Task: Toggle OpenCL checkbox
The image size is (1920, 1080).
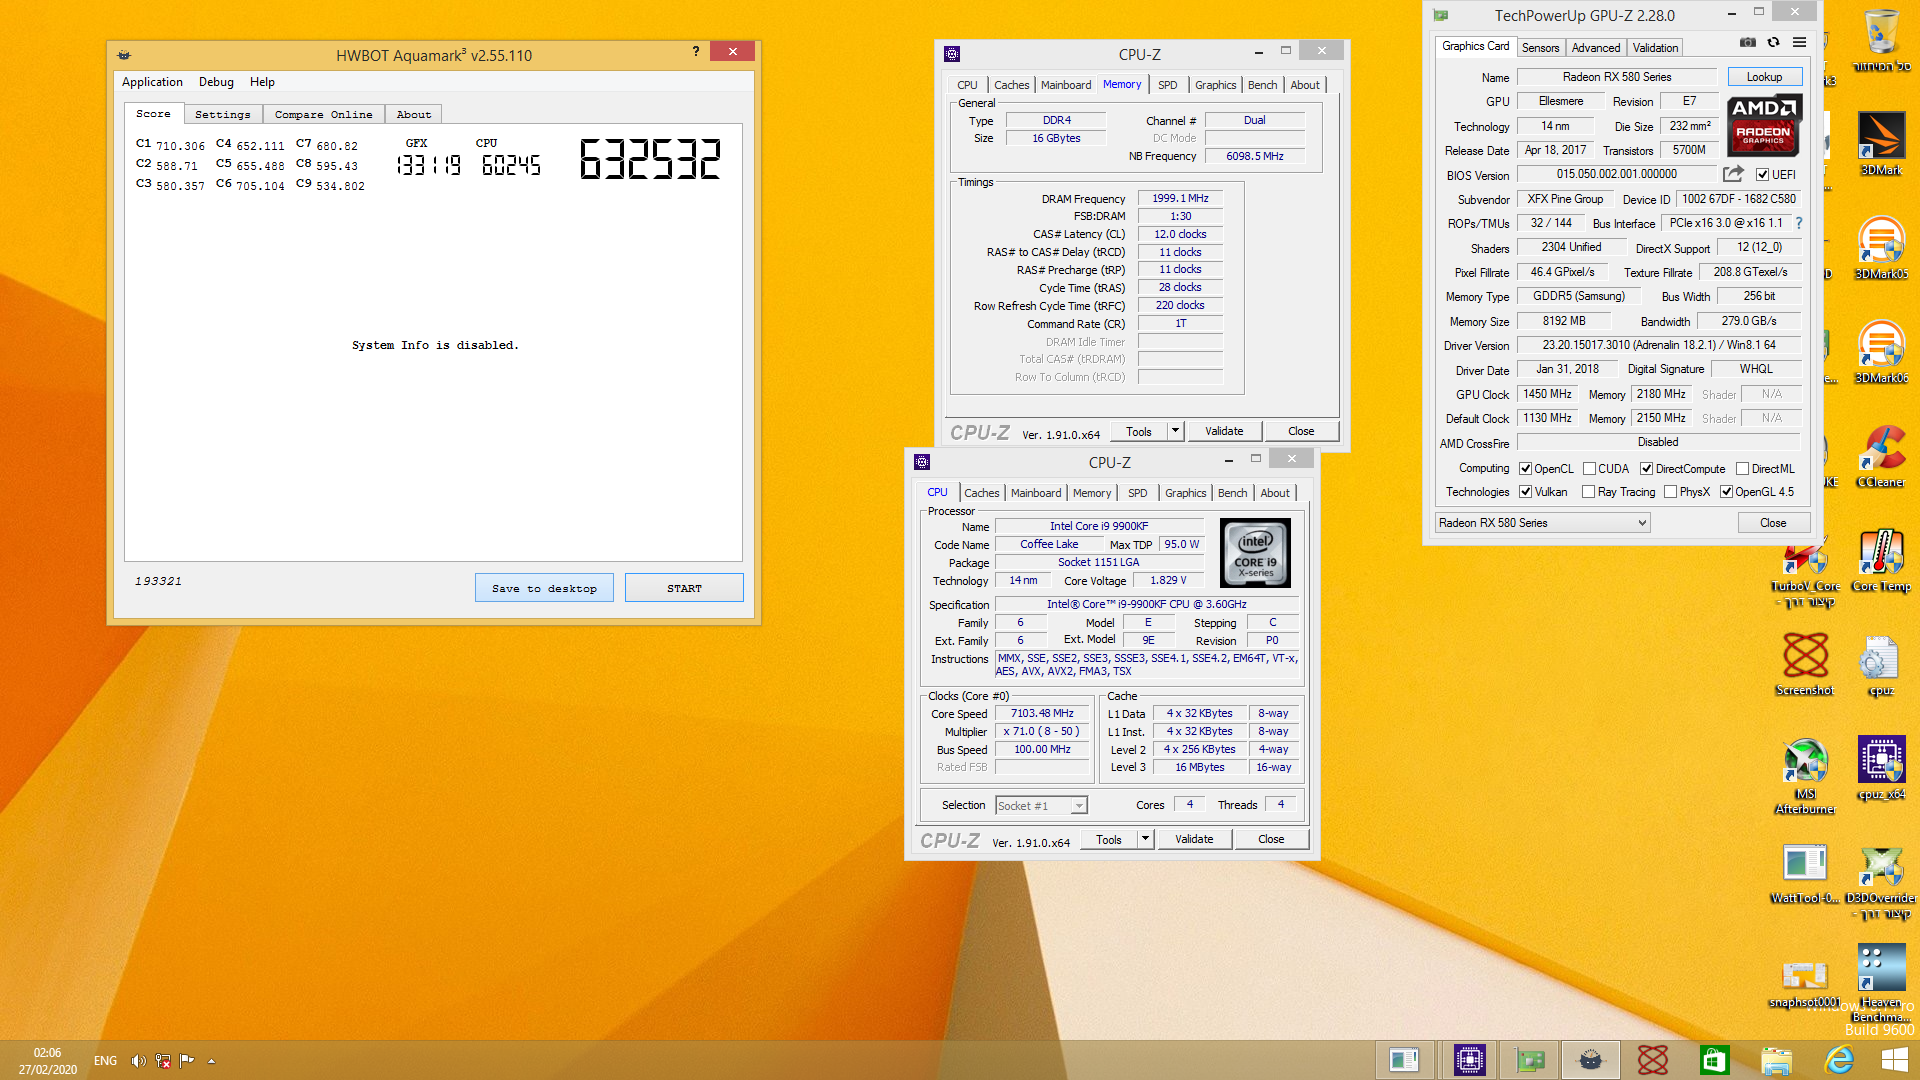Action: (x=1525, y=469)
